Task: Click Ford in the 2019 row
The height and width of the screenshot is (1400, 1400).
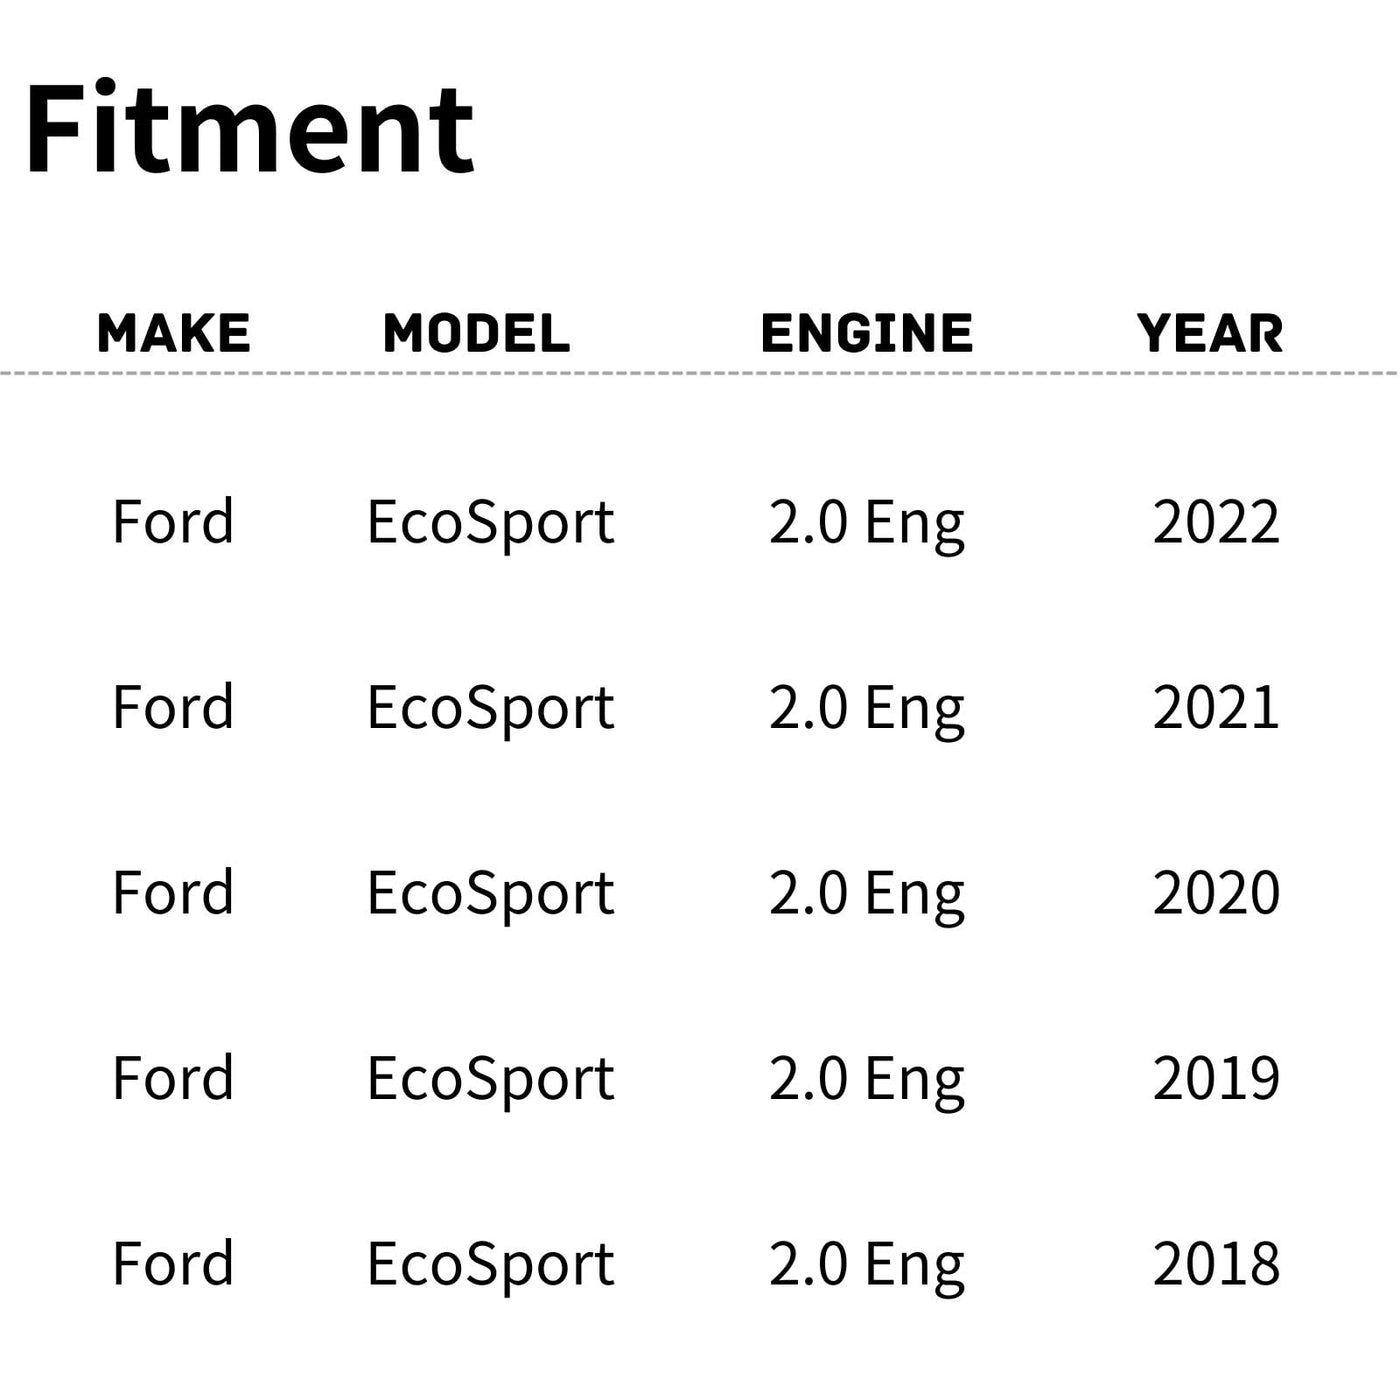Action: (x=173, y=1078)
